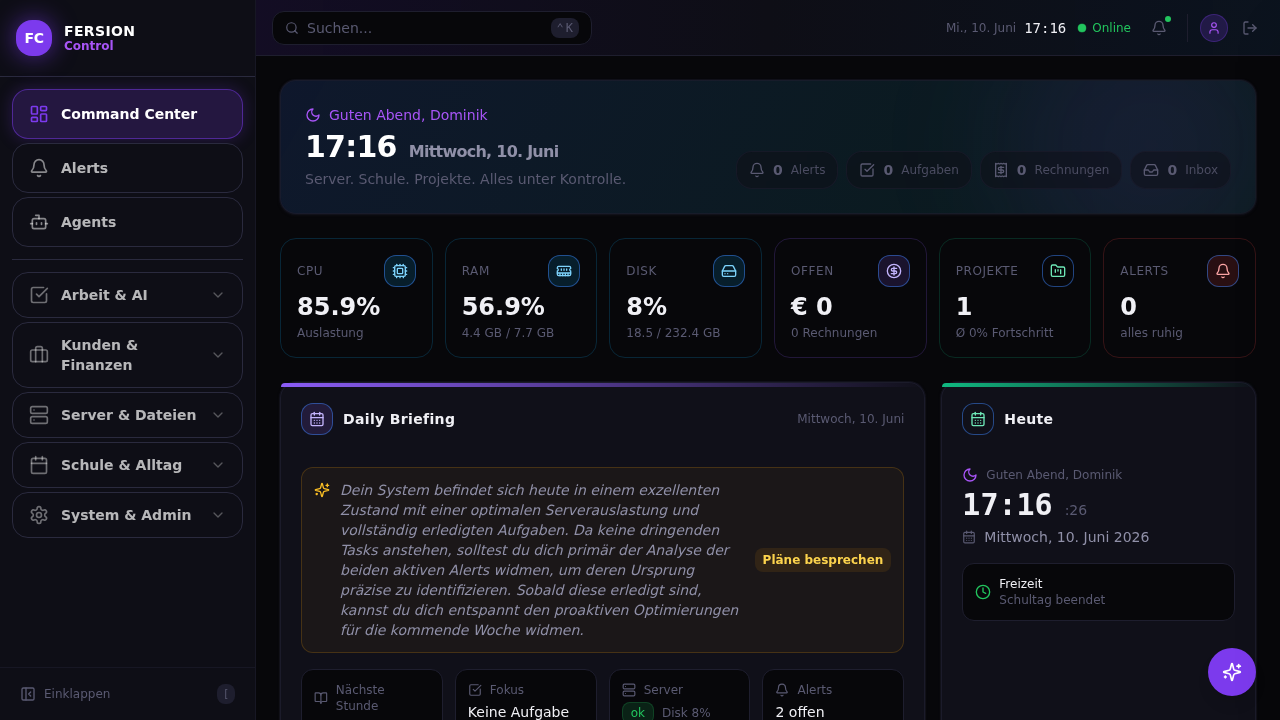Screen dimensions: 1280x720
Task: Click the PROJEKTE folder icon
Action: 1058,271
